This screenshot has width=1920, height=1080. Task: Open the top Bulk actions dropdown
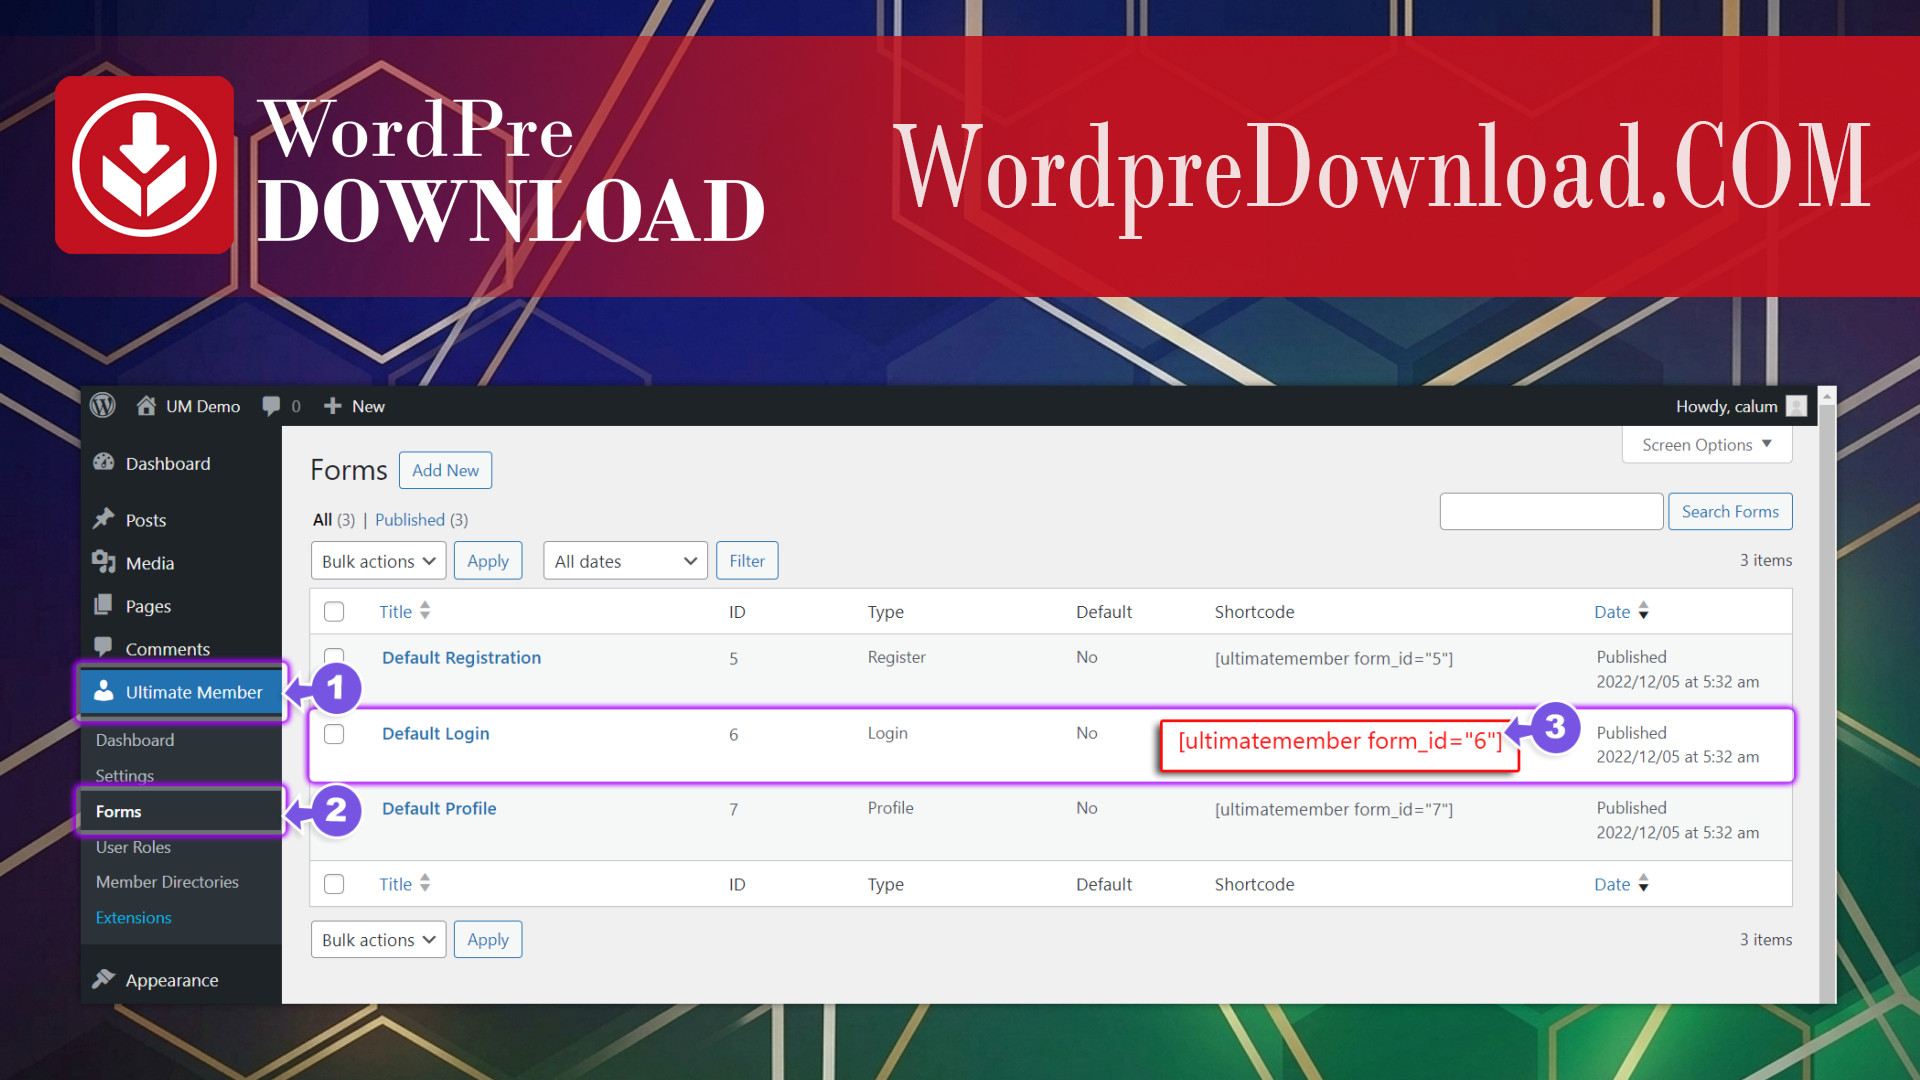378,561
